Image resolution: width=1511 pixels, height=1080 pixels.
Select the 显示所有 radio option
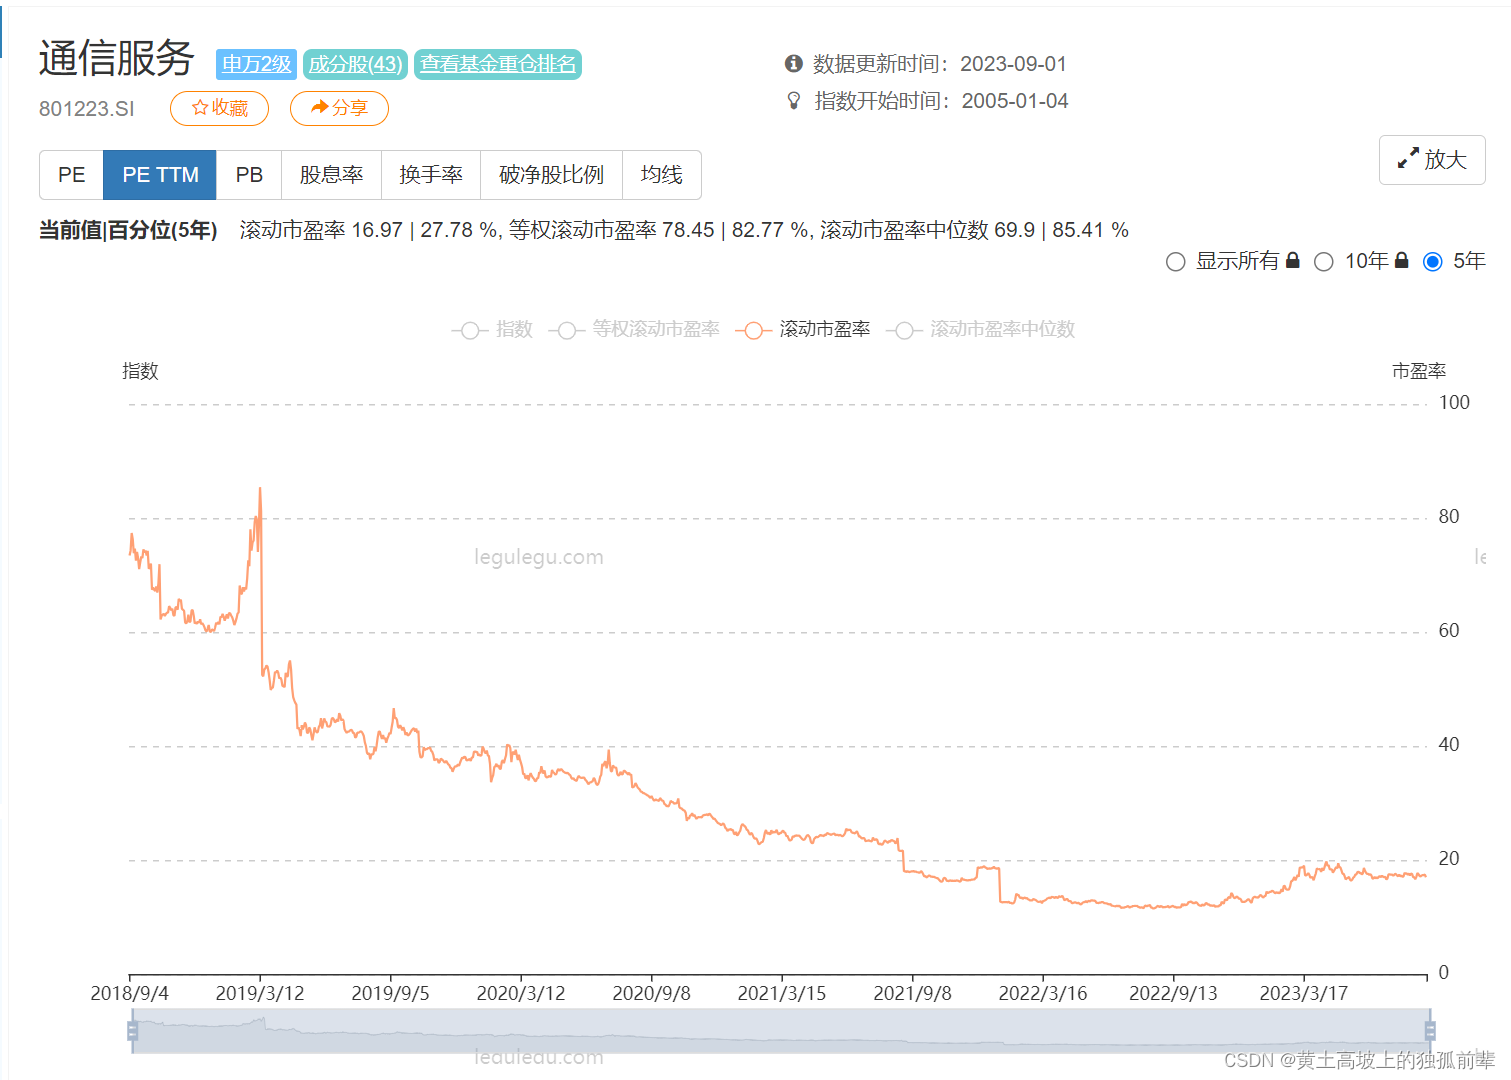(x=1176, y=262)
